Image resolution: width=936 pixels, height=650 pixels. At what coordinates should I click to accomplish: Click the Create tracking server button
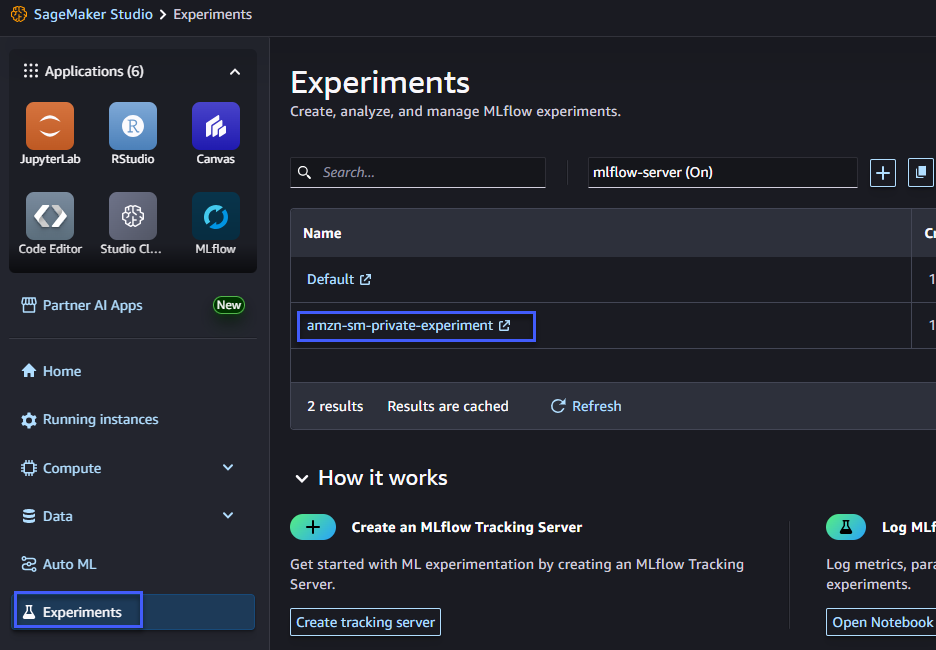pyautogui.click(x=365, y=622)
